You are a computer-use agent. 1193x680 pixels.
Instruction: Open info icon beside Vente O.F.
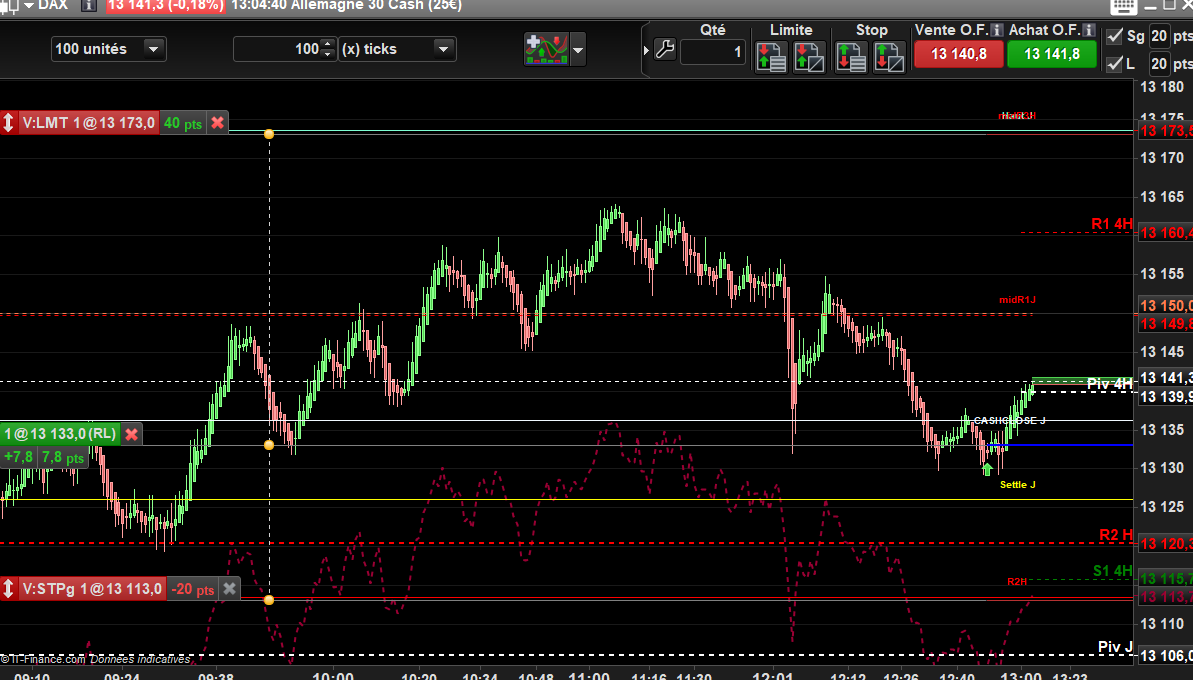[996, 31]
